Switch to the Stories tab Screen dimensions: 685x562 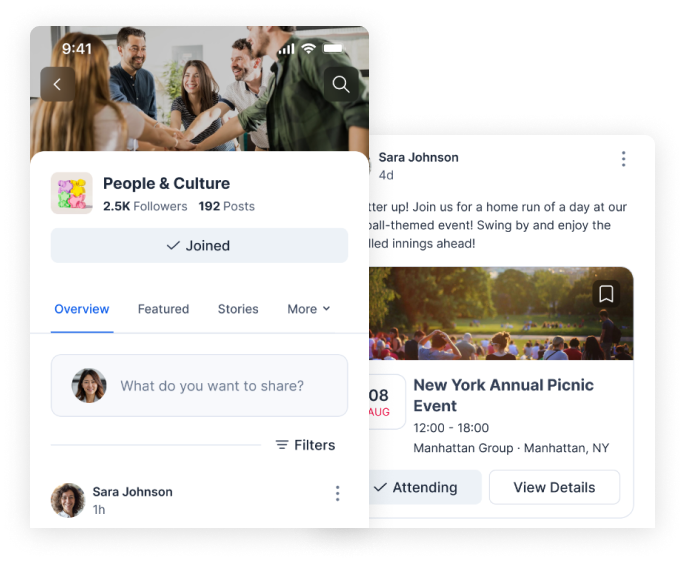tap(238, 309)
